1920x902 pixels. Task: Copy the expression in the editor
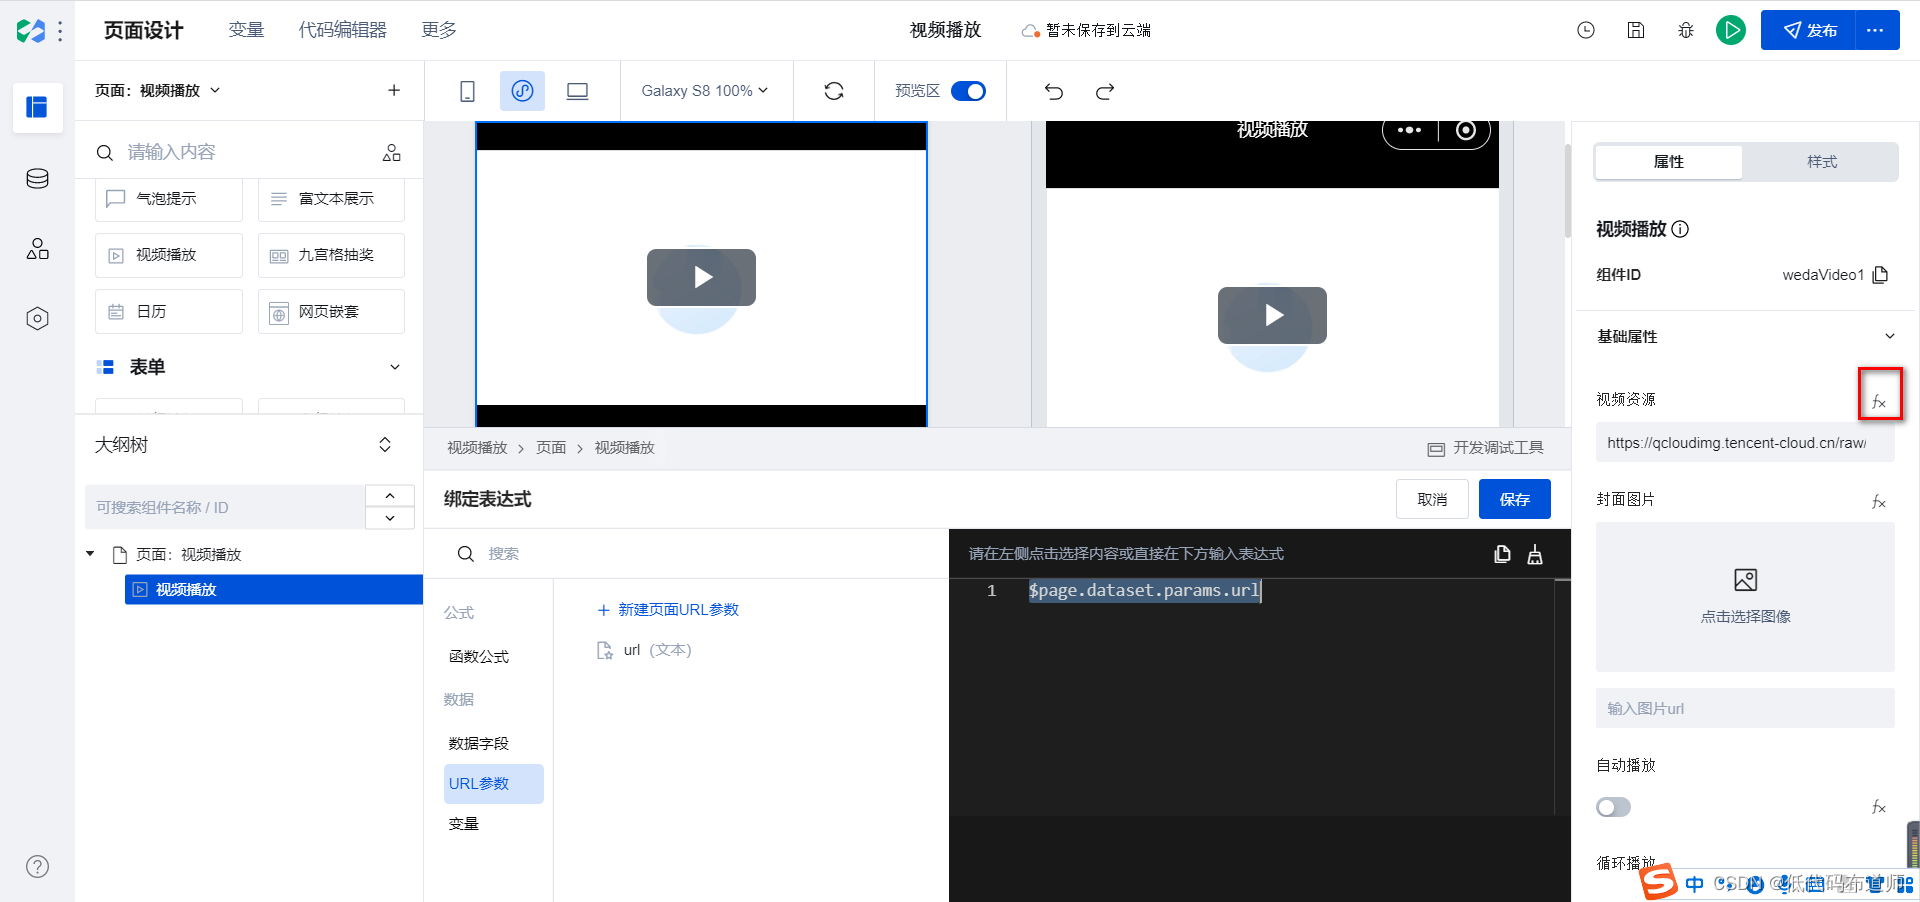click(x=1502, y=554)
